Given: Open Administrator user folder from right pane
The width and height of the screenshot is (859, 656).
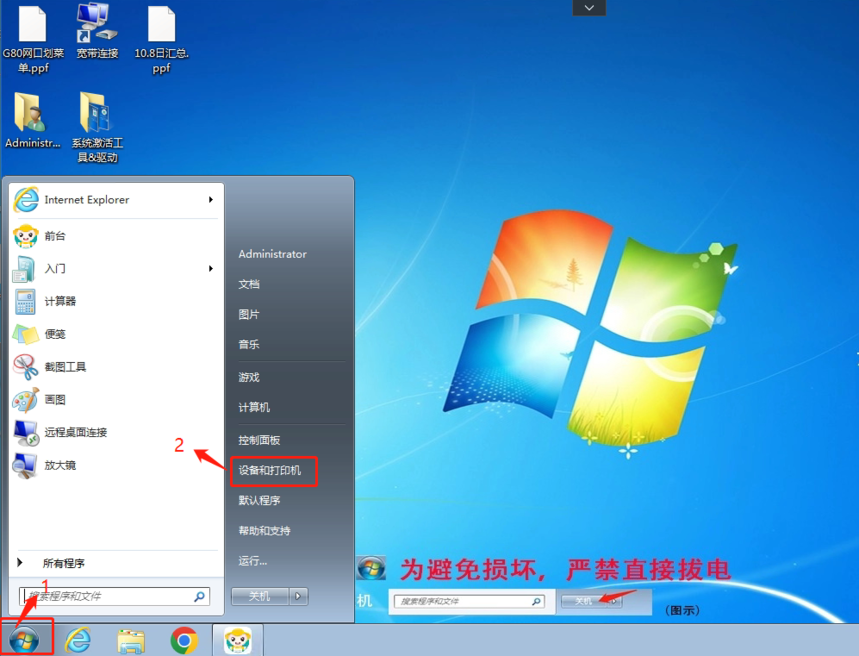Looking at the screenshot, I should (272, 254).
